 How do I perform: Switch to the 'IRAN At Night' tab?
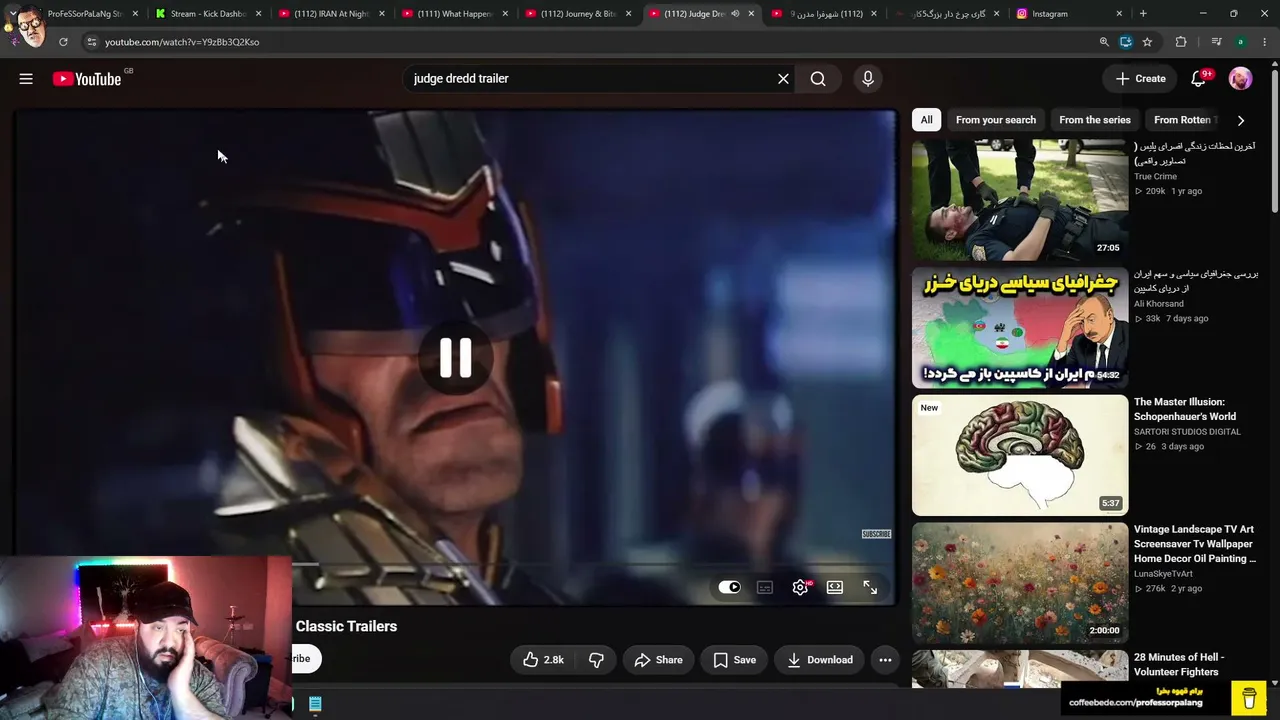point(331,14)
